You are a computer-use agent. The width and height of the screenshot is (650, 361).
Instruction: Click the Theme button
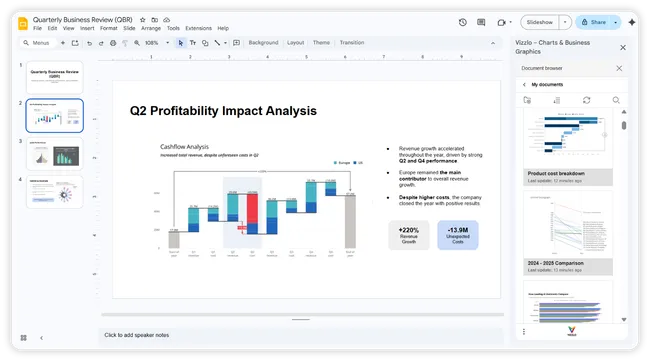(x=321, y=43)
